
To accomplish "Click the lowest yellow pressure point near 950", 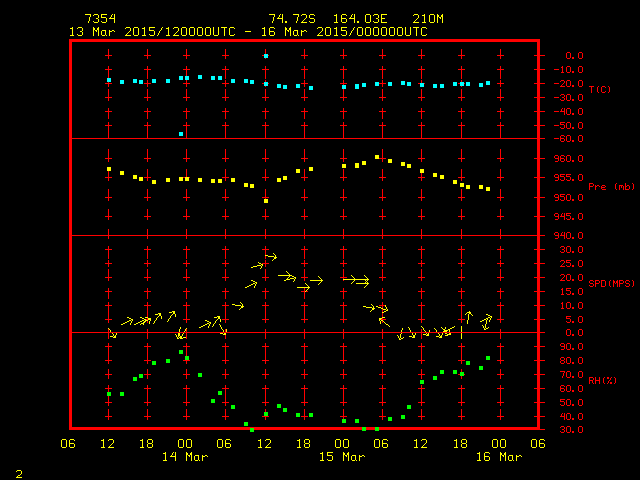I will 266,201.
